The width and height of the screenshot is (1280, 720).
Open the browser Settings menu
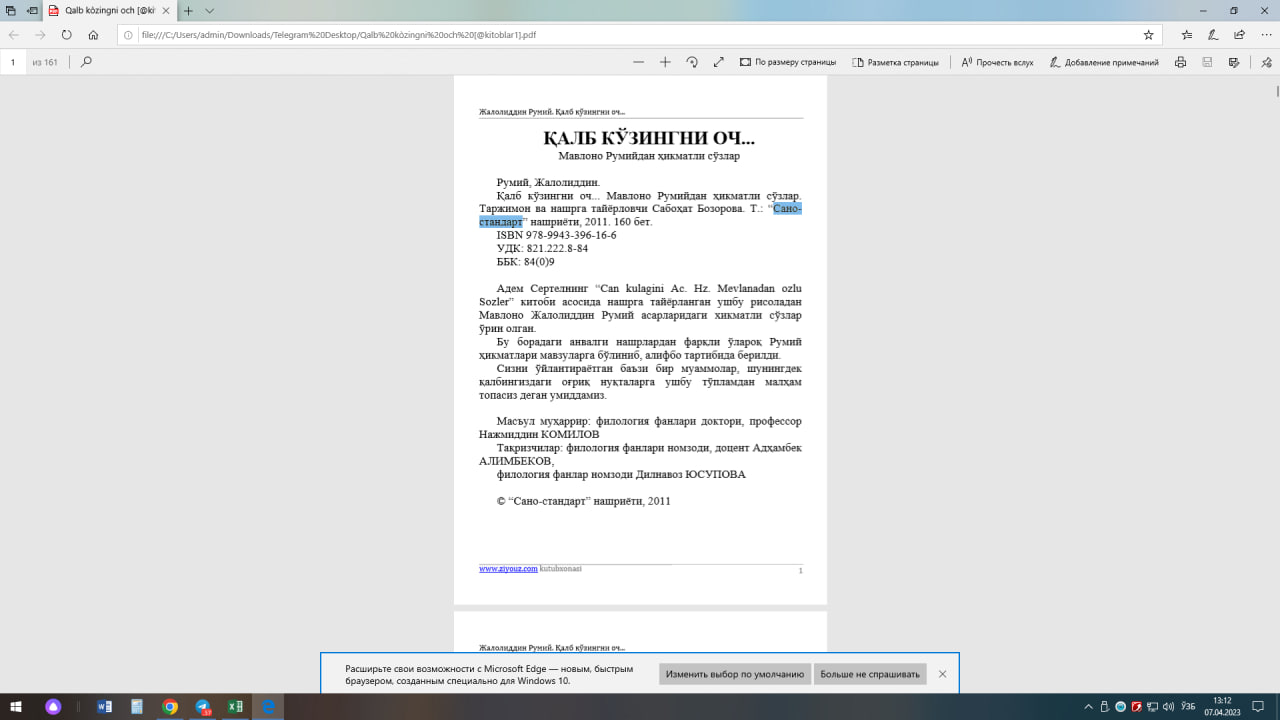[x=1268, y=33]
